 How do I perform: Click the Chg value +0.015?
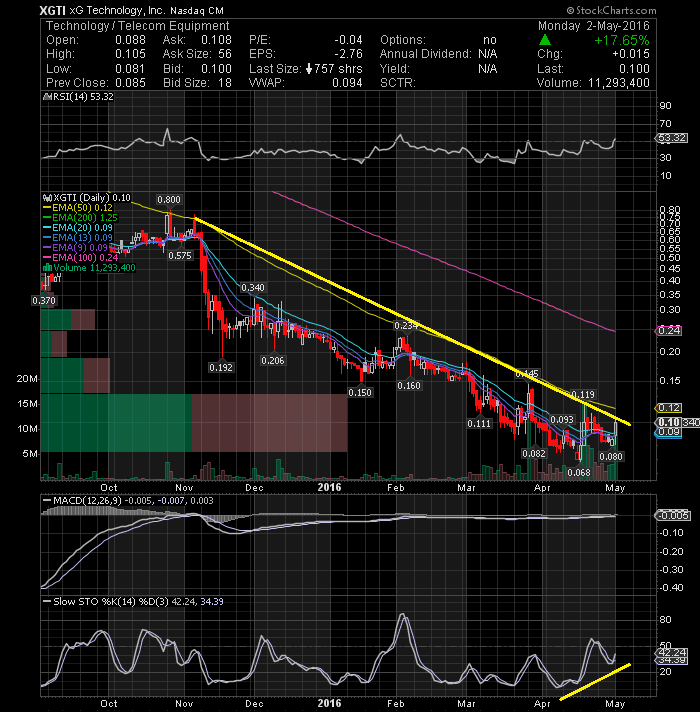[x=631, y=54]
